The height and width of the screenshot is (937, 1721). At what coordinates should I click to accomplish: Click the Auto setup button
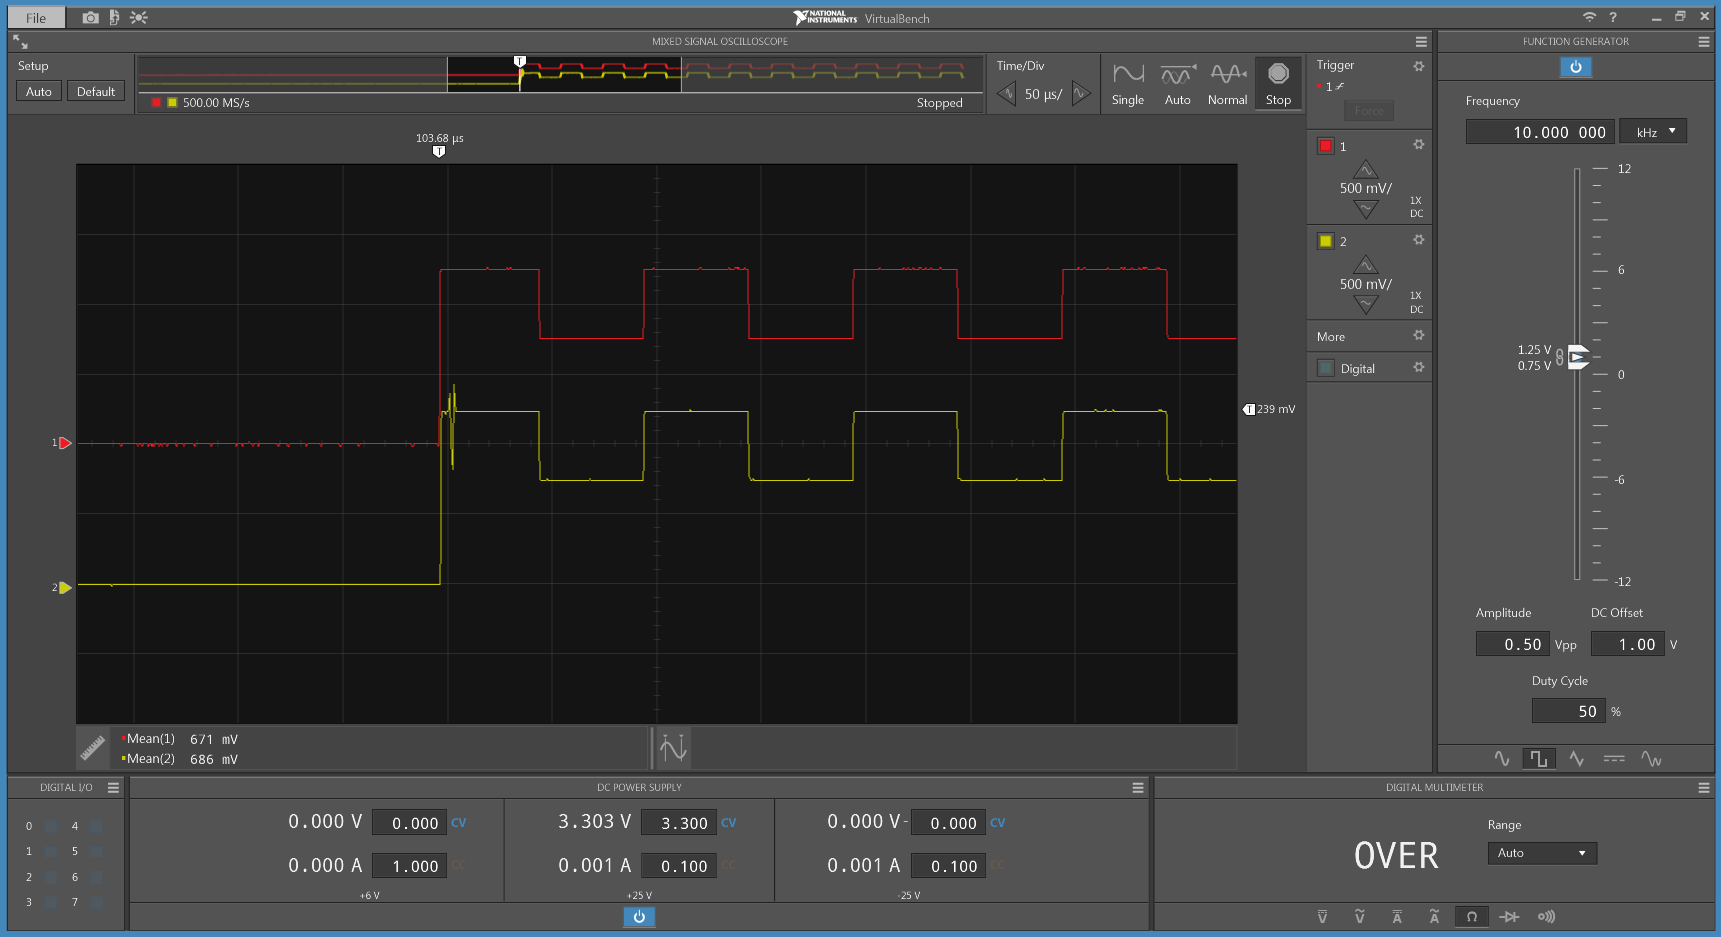click(x=39, y=91)
